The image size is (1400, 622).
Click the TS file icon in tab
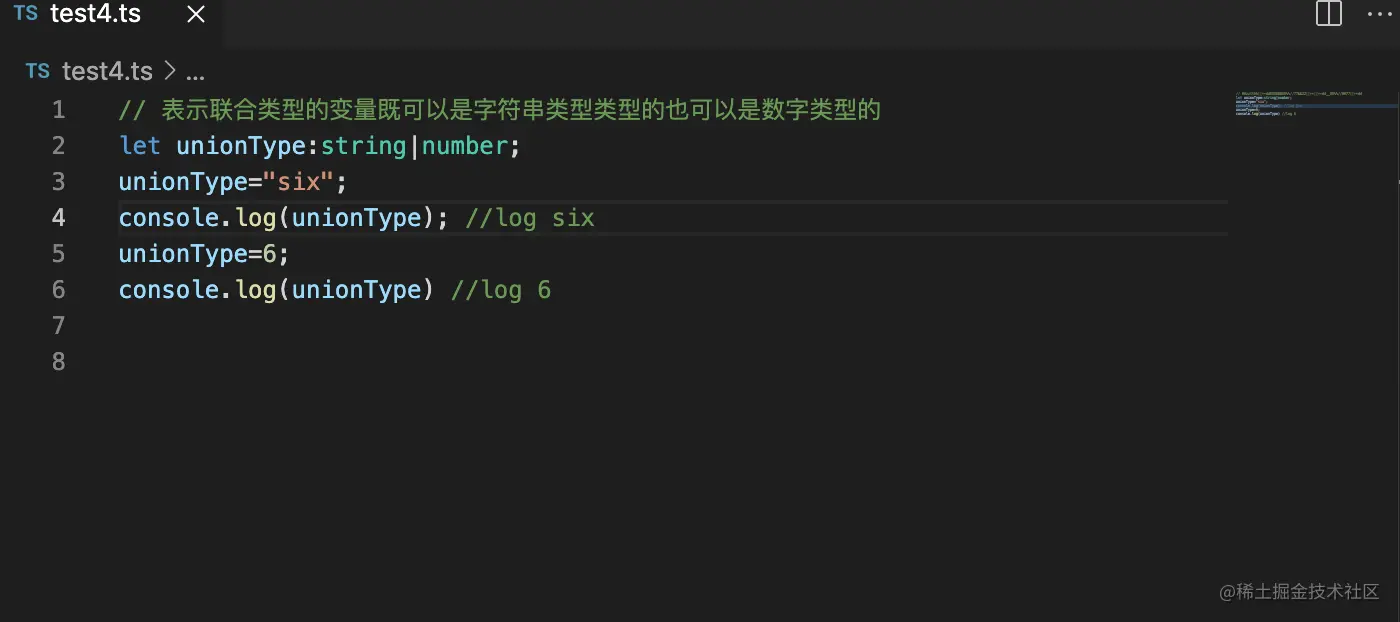[x=26, y=14]
